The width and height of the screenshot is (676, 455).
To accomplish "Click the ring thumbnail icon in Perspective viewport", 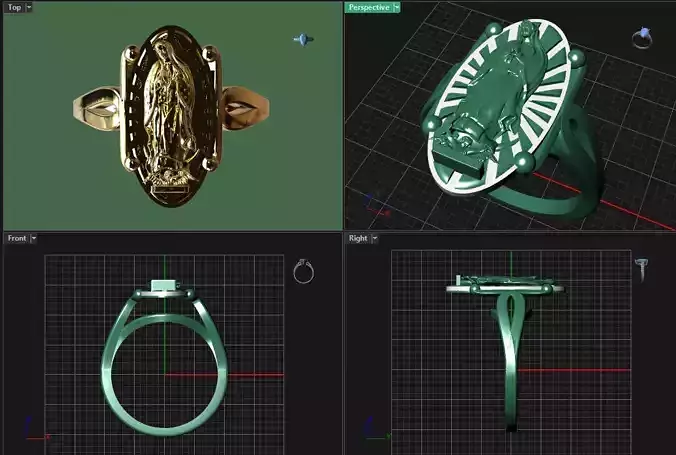I will click(x=642, y=38).
